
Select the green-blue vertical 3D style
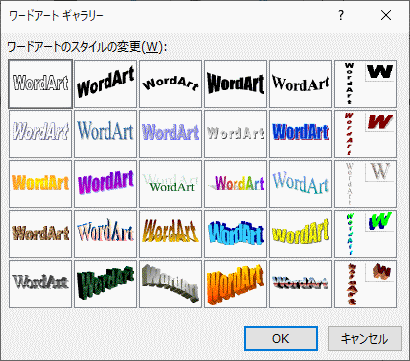click(365, 234)
